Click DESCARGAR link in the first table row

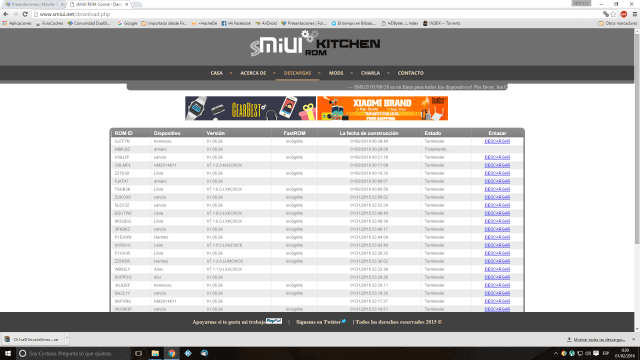point(497,141)
